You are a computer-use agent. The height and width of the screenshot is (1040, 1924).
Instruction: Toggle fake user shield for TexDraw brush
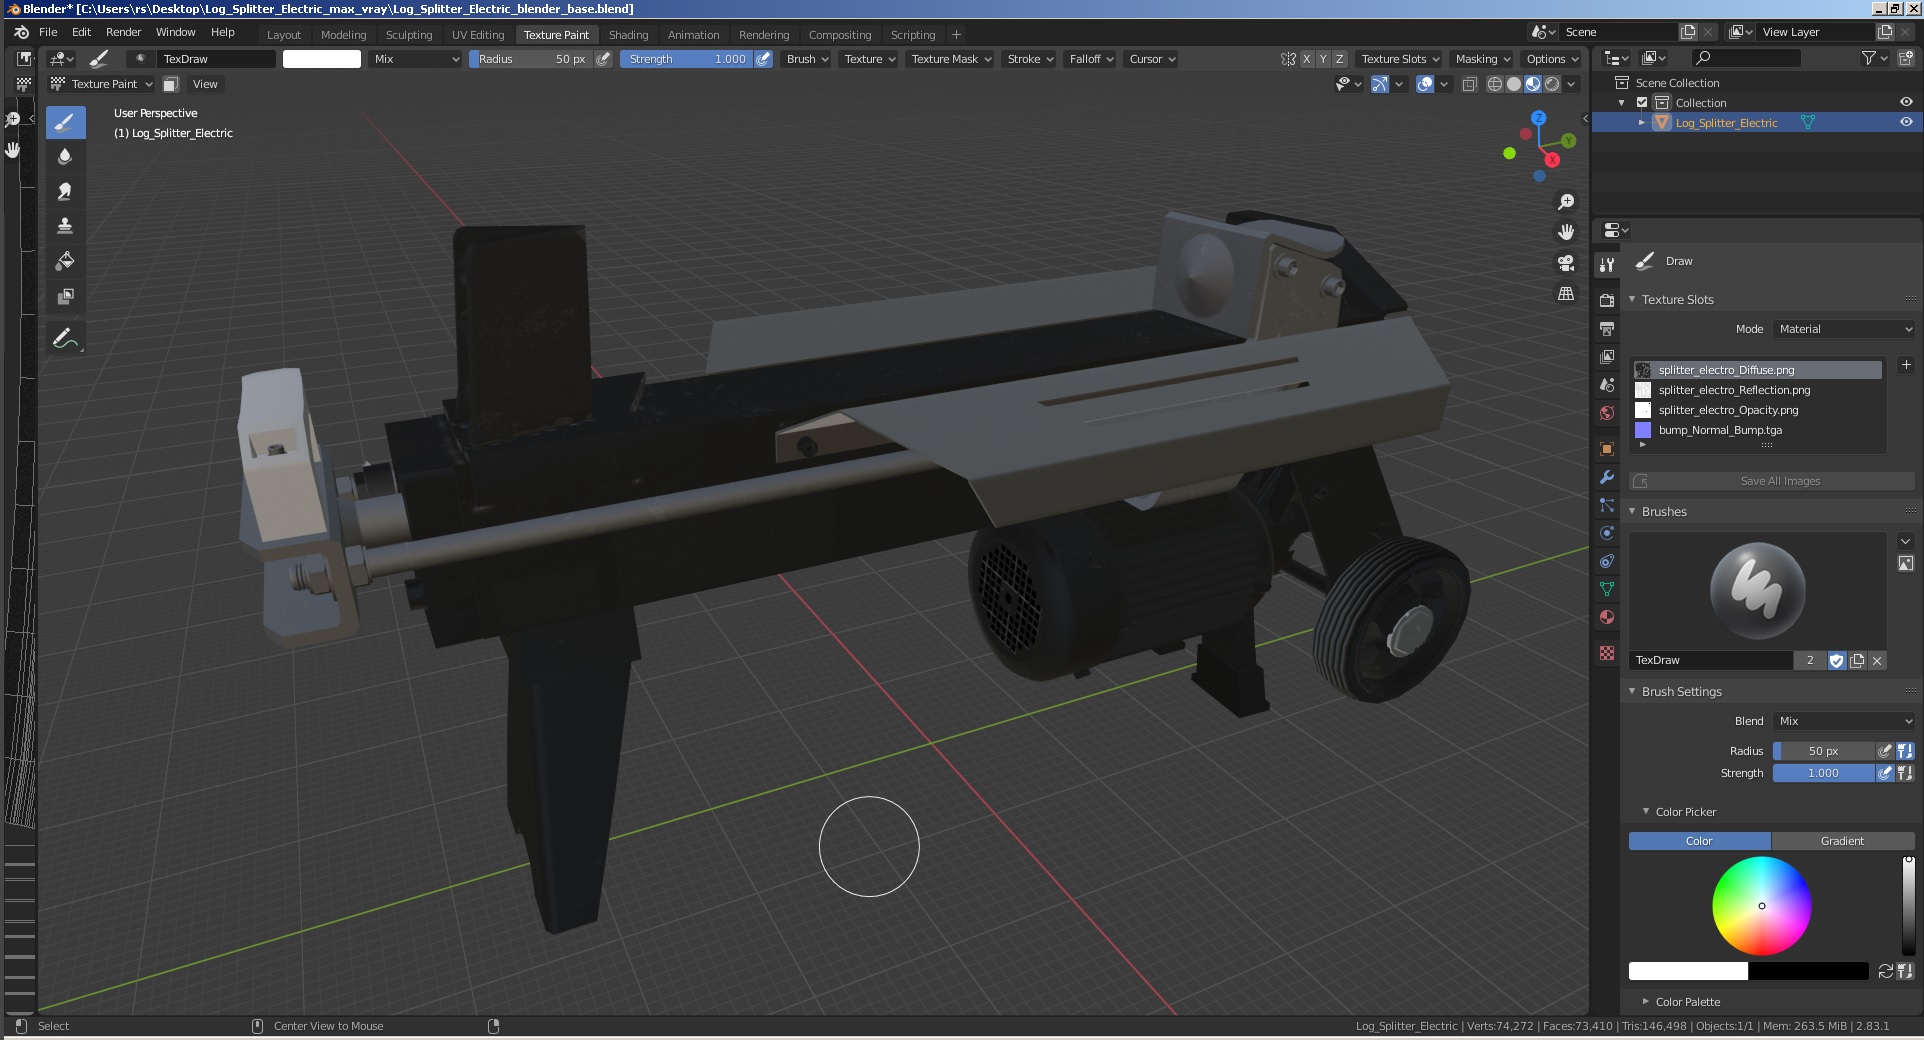pyautogui.click(x=1837, y=660)
